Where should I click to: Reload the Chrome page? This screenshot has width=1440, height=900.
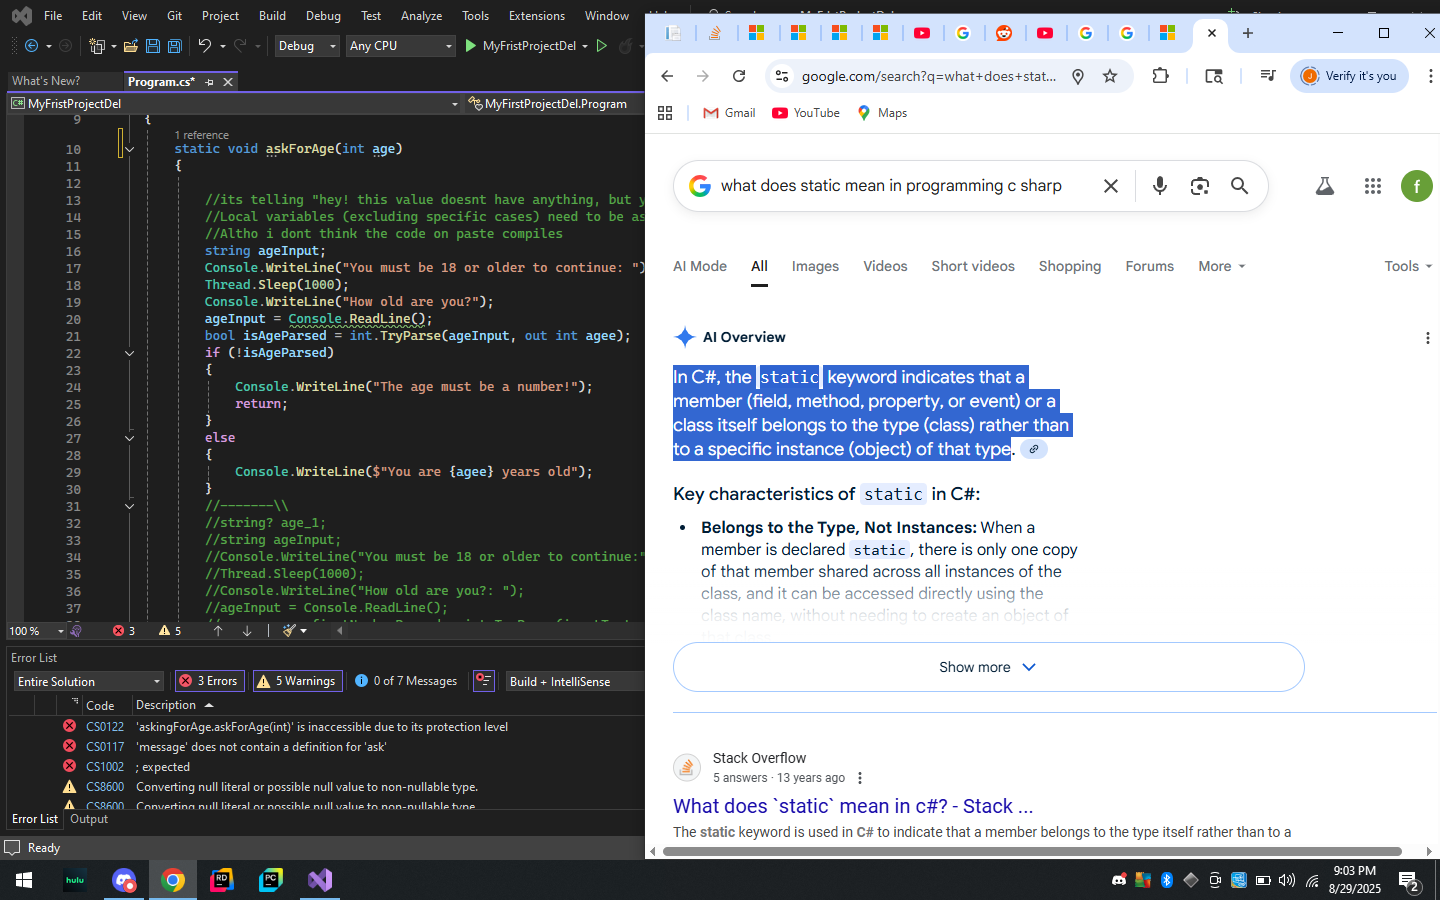click(739, 76)
